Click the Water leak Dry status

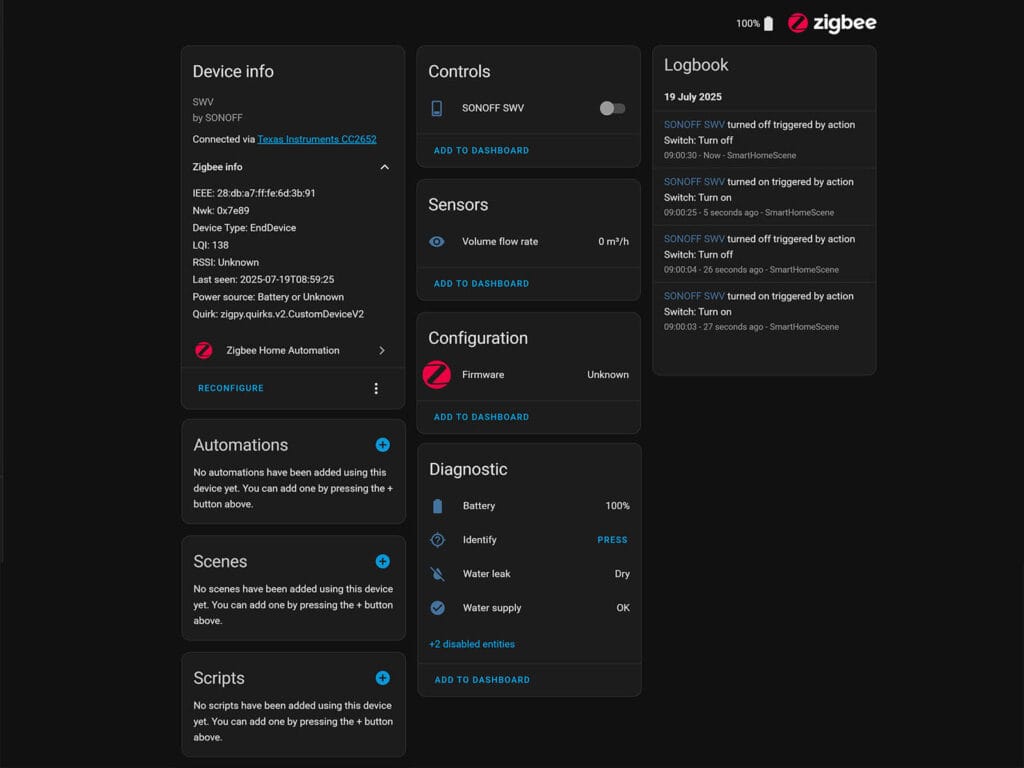(x=622, y=574)
